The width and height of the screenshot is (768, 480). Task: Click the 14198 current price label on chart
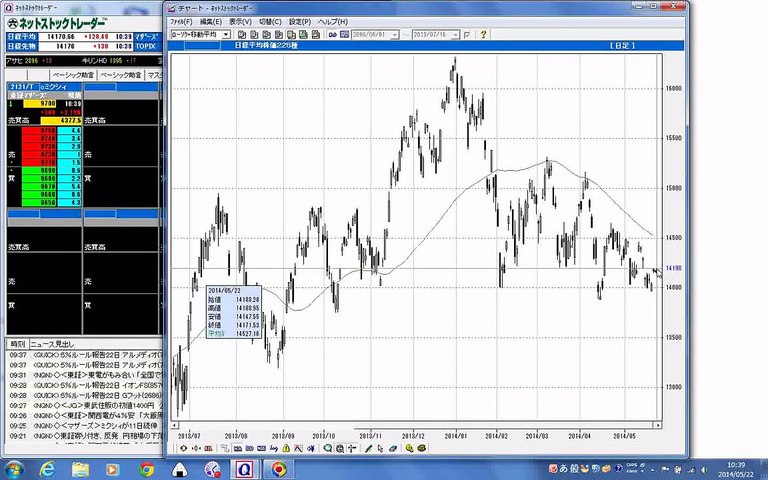coord(673,268)
